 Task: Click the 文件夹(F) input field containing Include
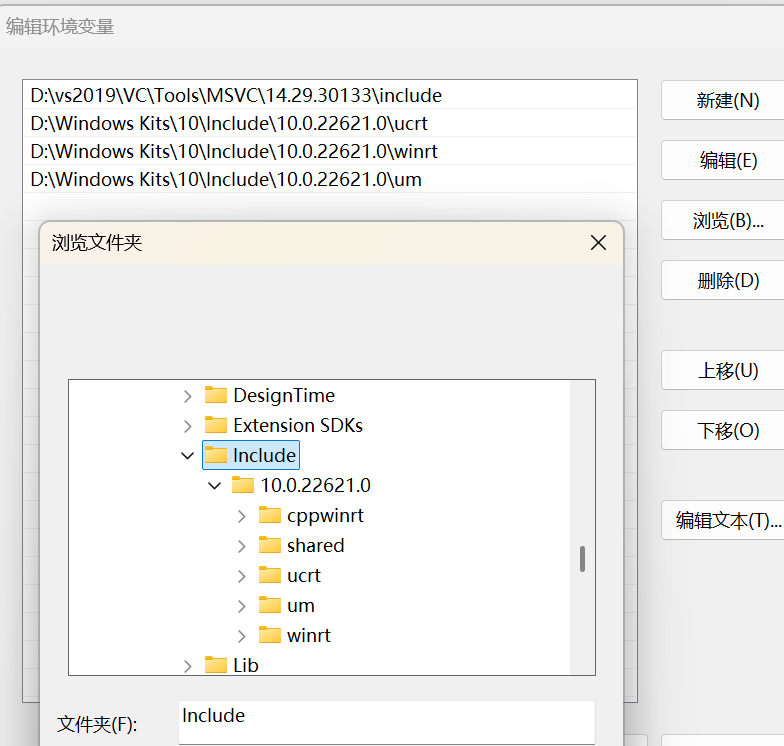click(387, 722)
